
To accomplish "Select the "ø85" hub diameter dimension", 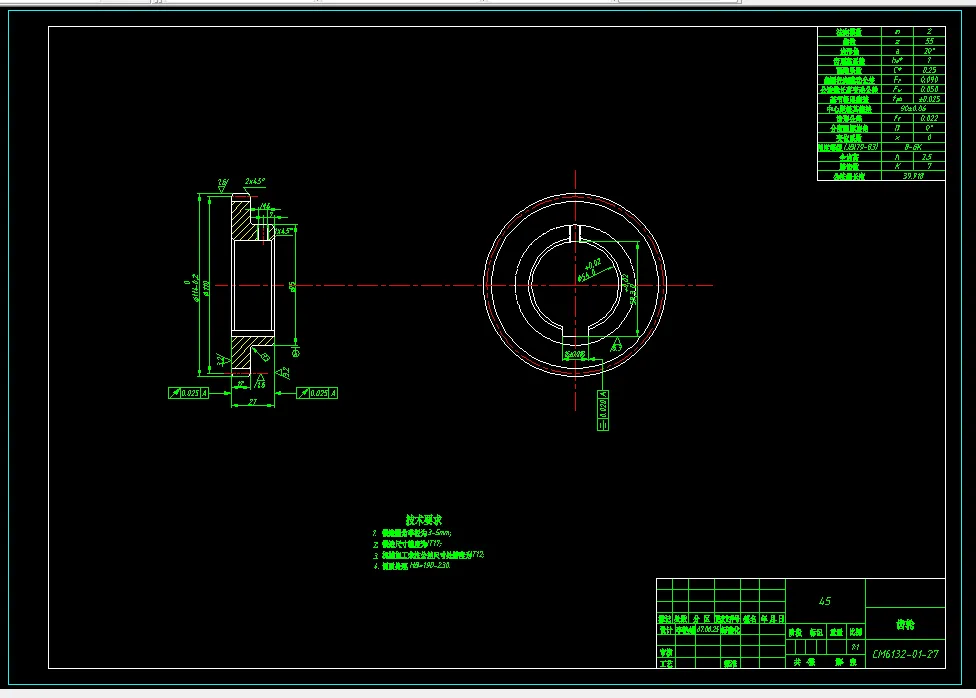I will (293, 286).
